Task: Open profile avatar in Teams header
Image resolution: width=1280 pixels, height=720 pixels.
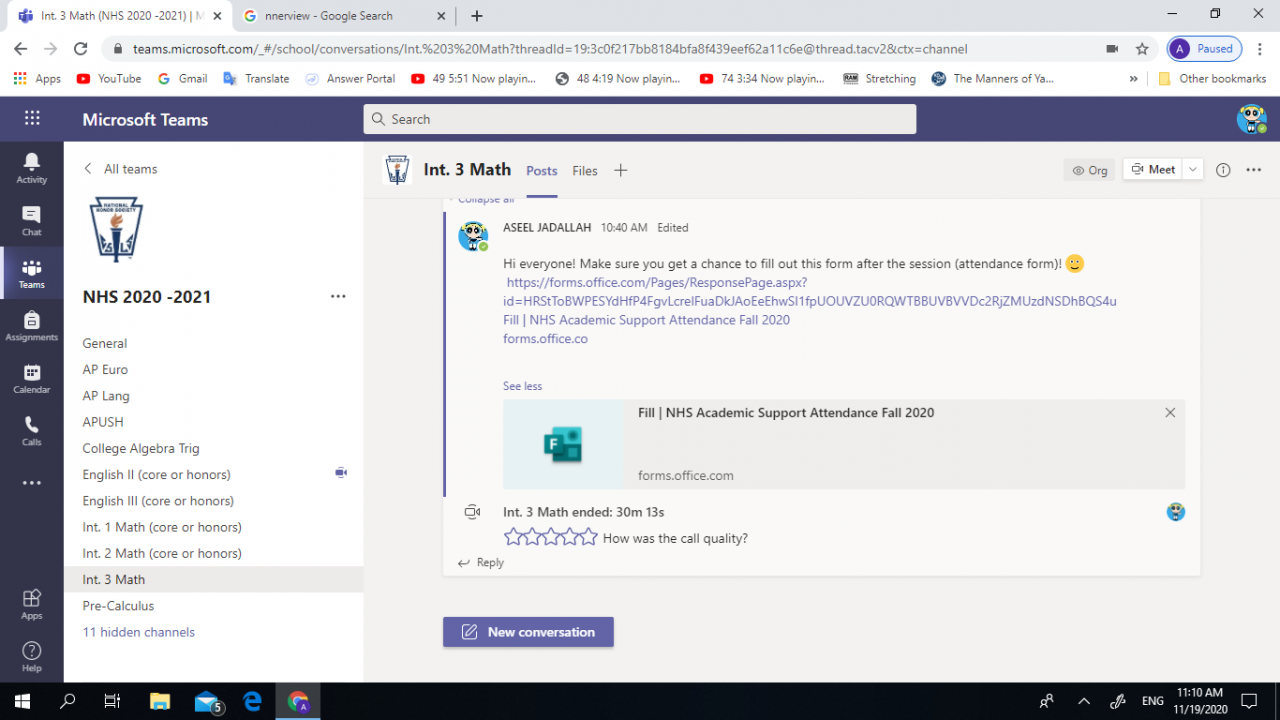Action: tap(1251, 119)
